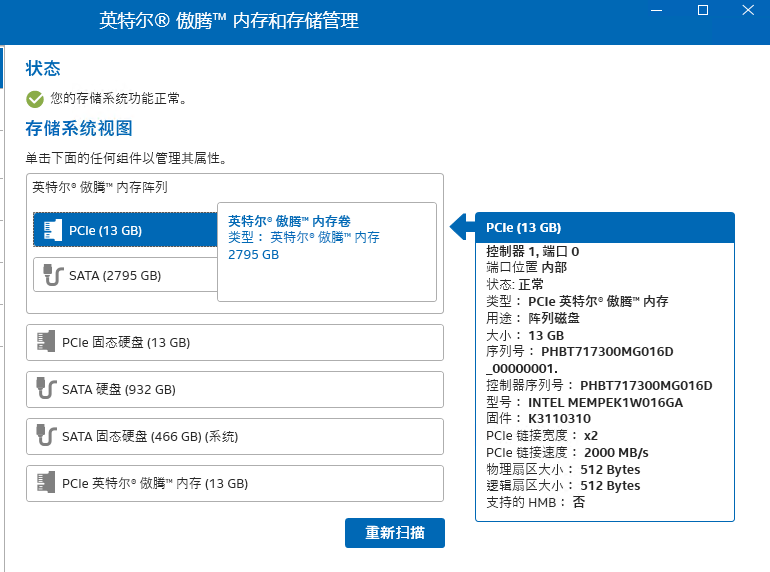Screen dimensions: 770x572
Task: Click the SATA 硬盘 (932 GB) cable icon
Action: pos(46,388)
